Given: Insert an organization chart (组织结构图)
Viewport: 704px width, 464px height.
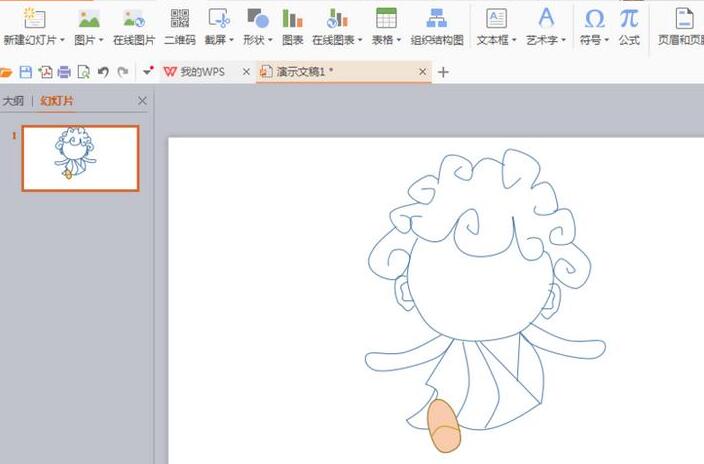Looking at the screenshot, I should pyautogui.click(x=437, y=27).
